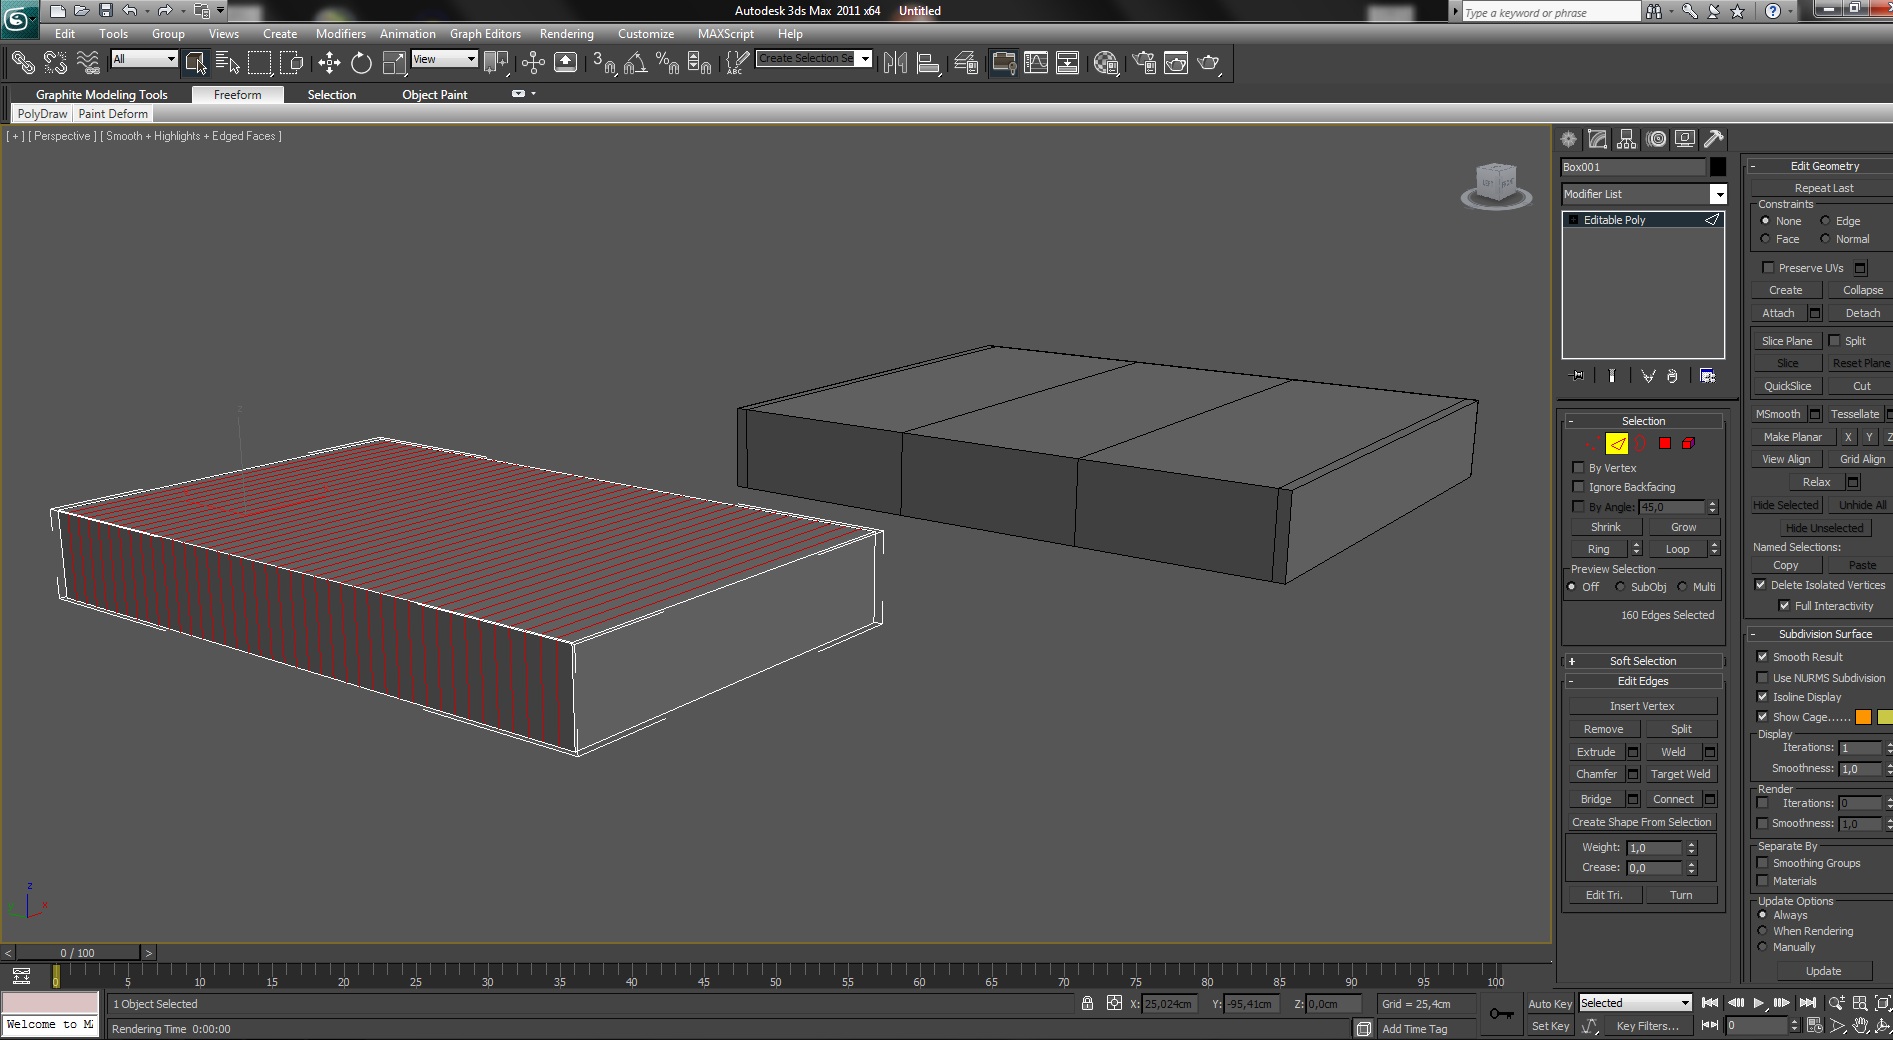
Task: Select the SubObj preview selection radio
Action: coord(1620,587)
